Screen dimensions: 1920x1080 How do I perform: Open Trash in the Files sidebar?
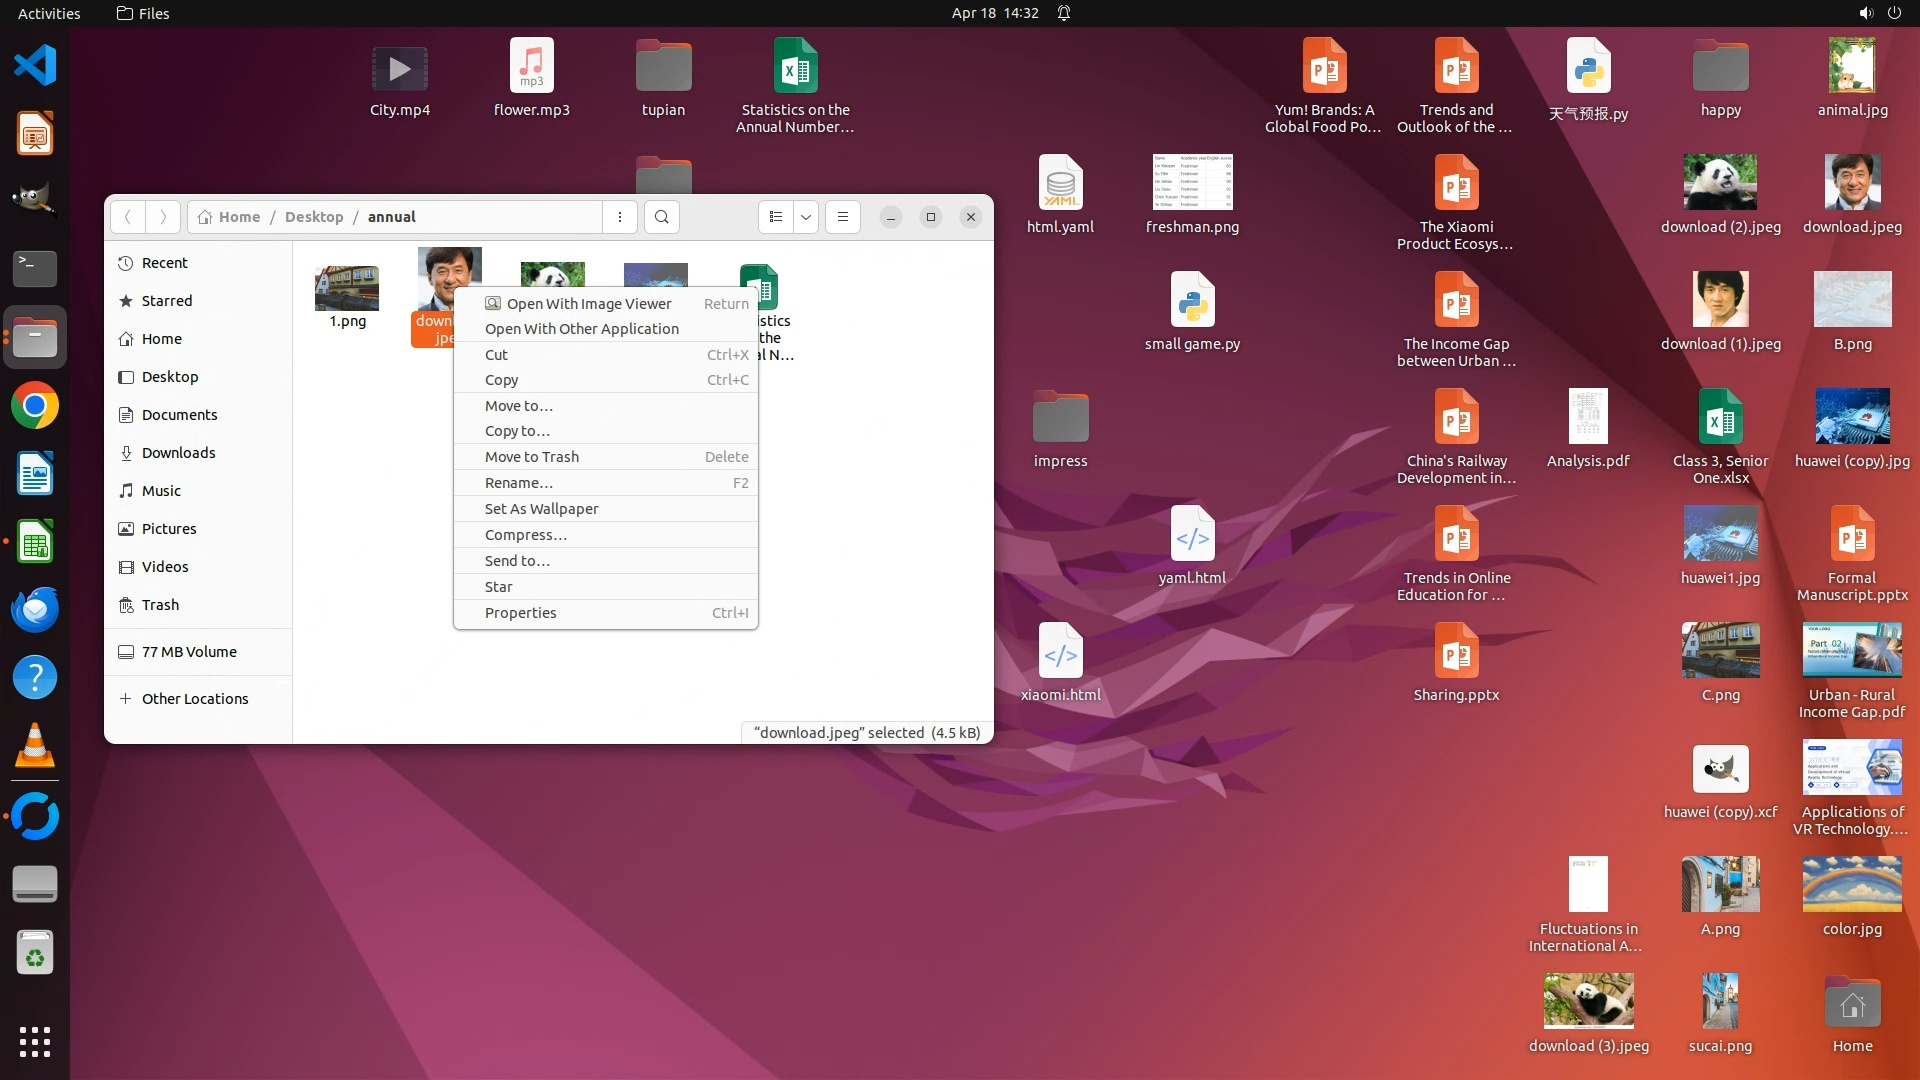160,605
